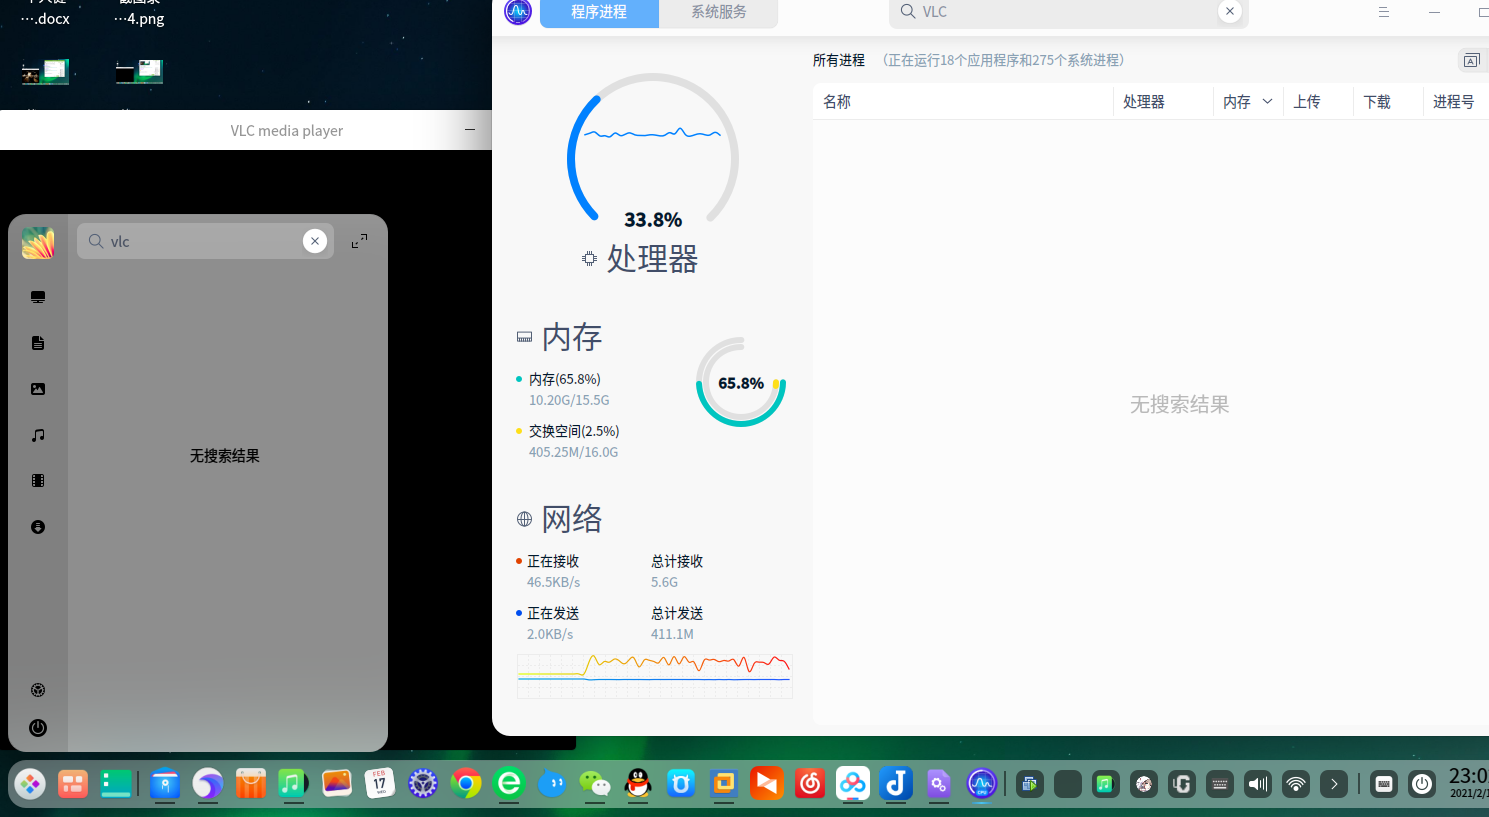This screenshot has height=817, width=1489.
Task: Click the 所有进程 label
Action: coord(839,61)
